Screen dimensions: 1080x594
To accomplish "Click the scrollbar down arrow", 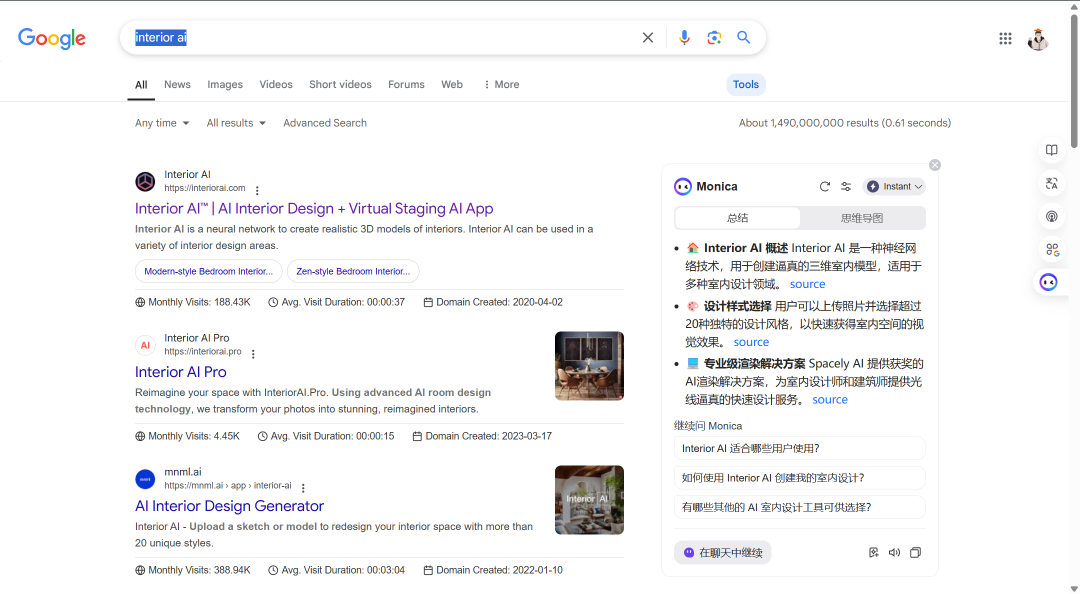I will [1074, 588].
